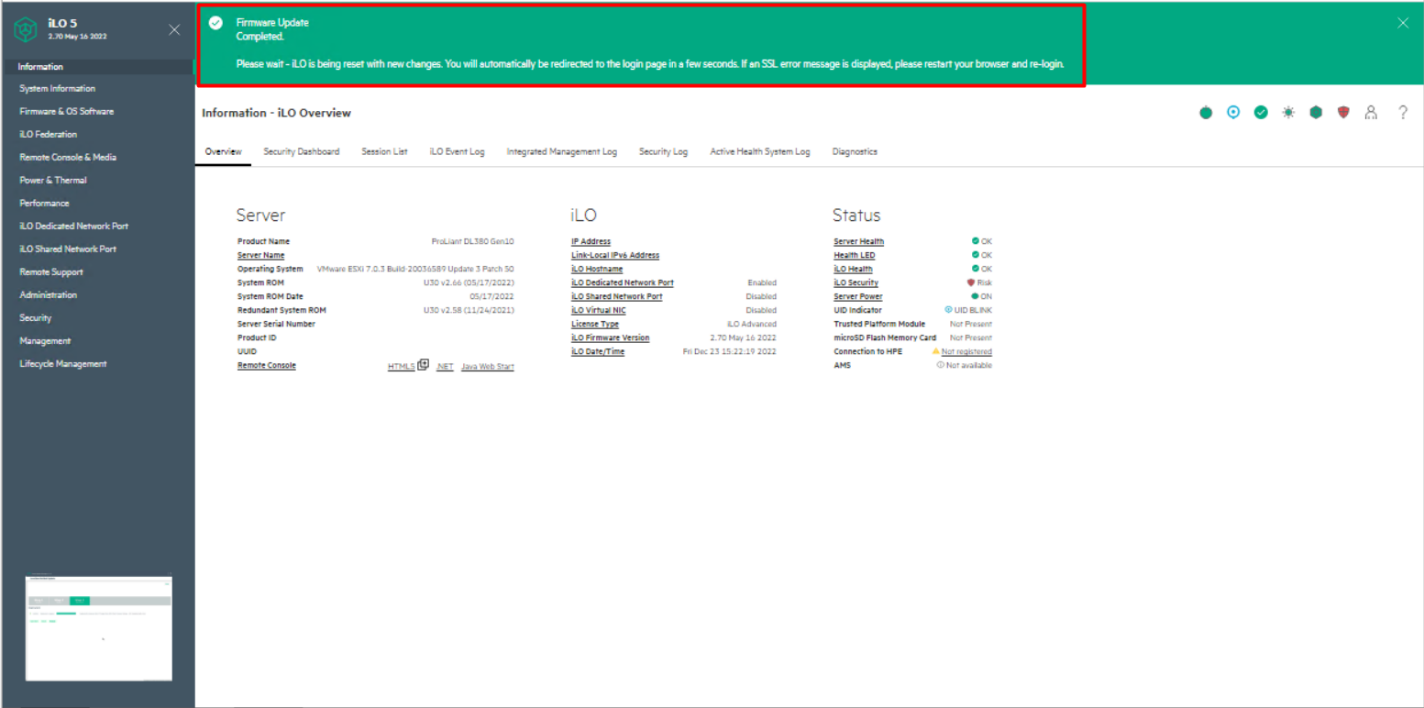Click the iLO Date/Time link

coord(598,352)
